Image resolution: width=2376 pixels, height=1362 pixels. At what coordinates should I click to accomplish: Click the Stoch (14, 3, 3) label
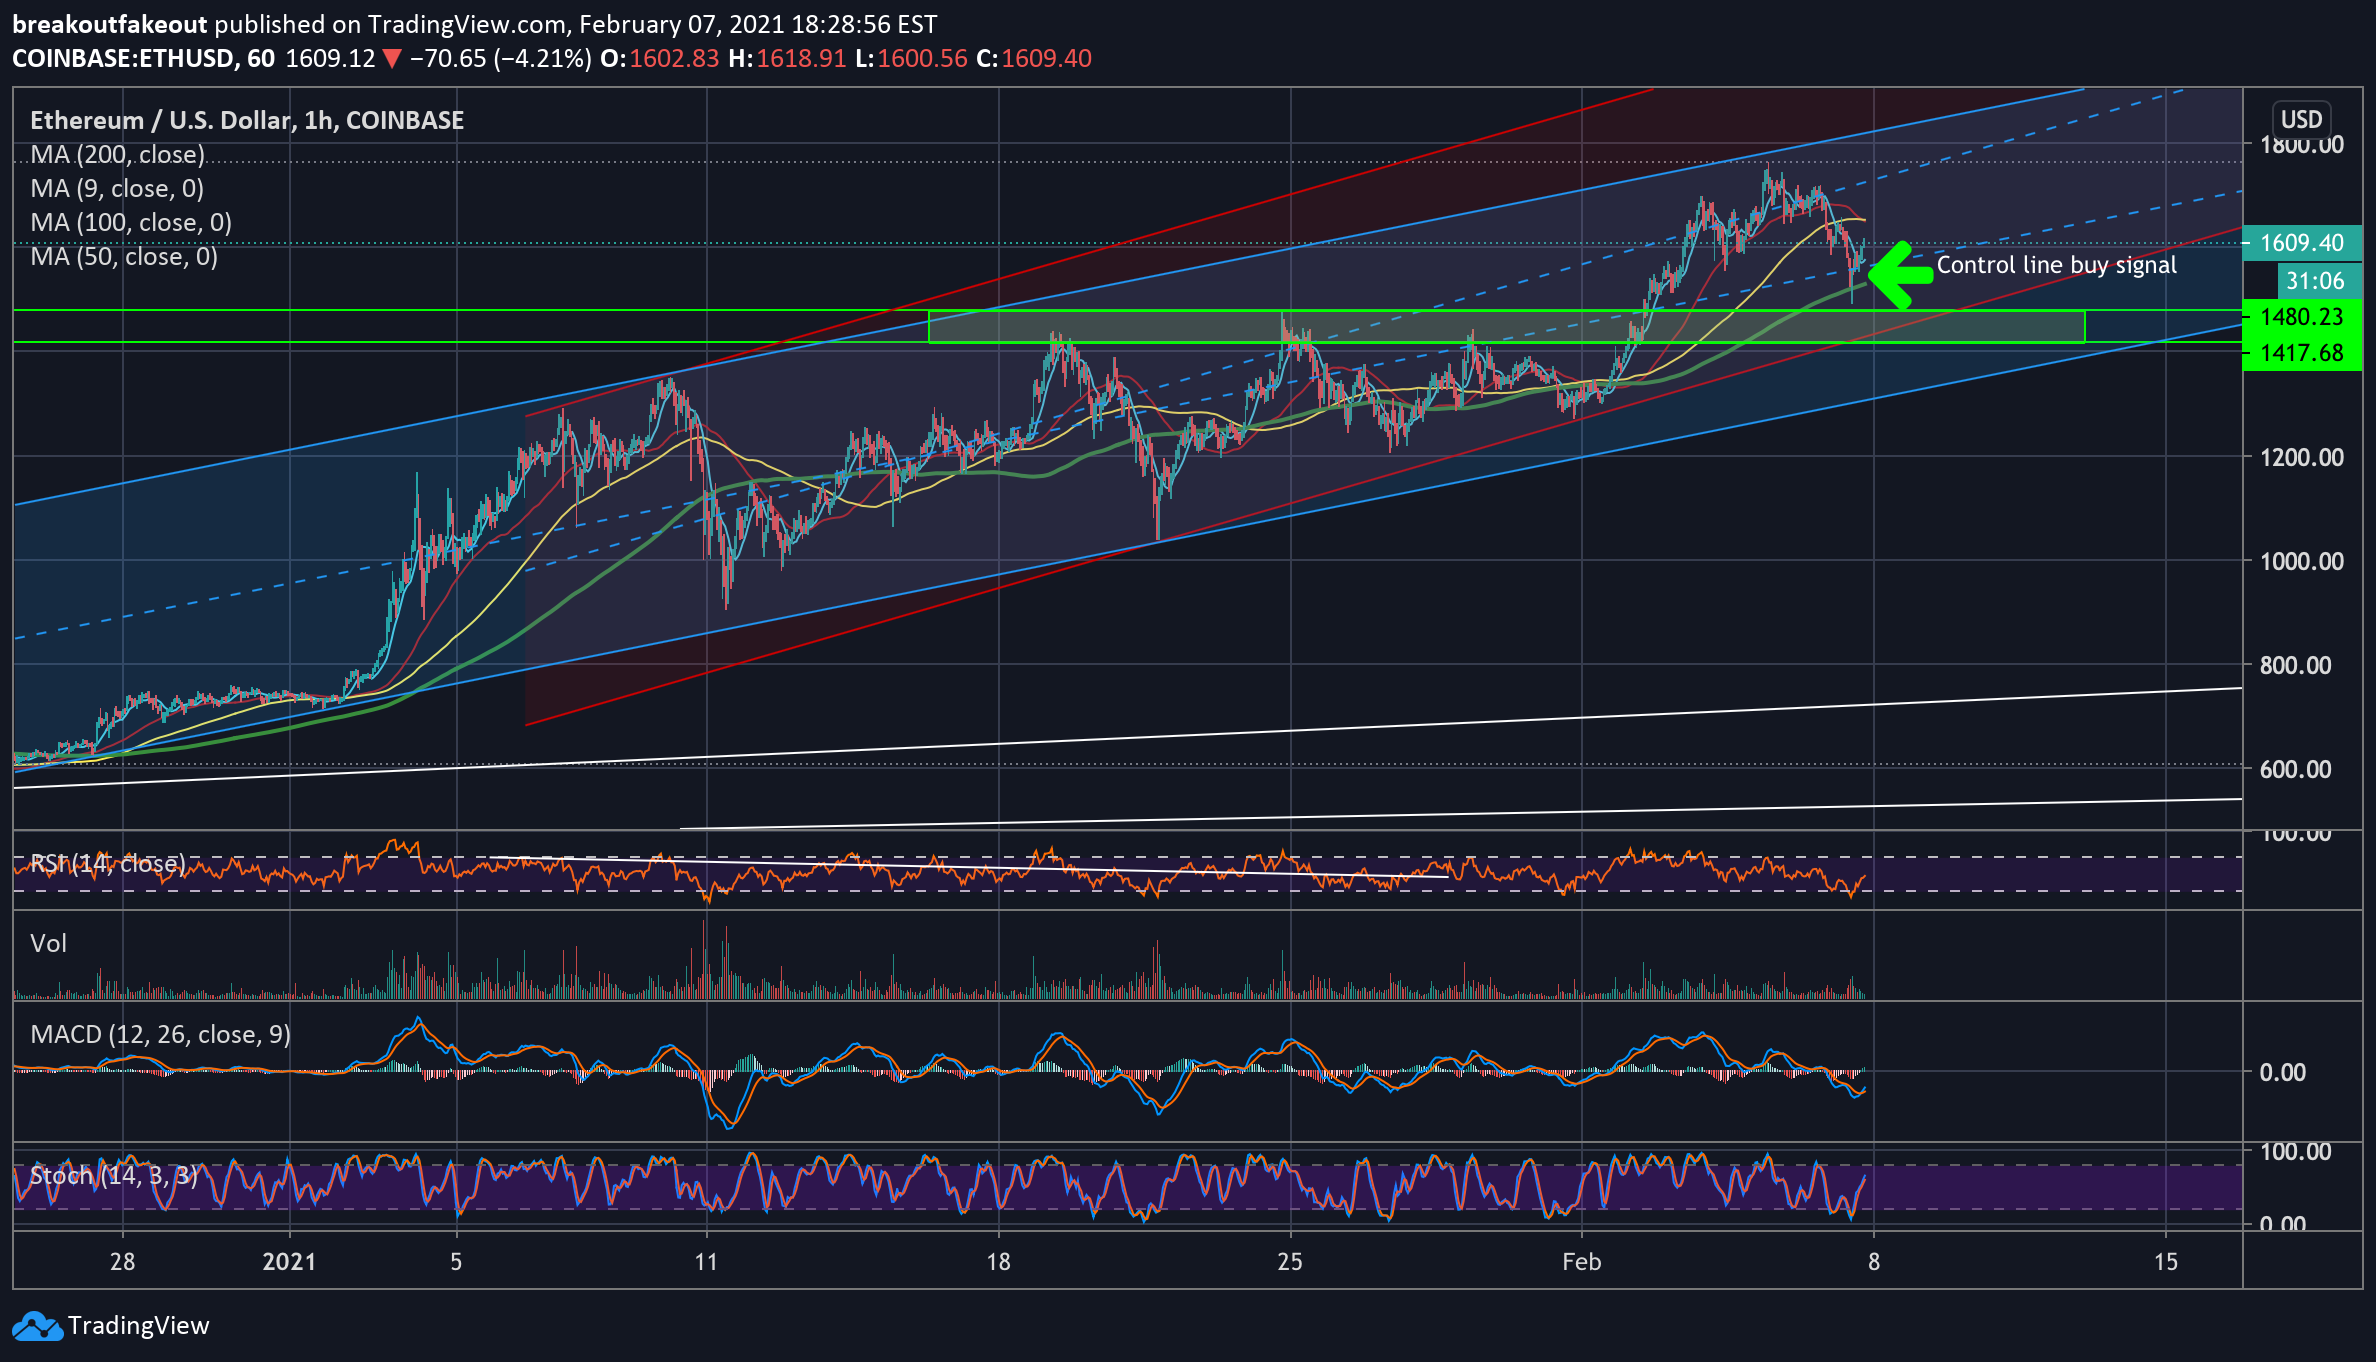pos(114,1175)
